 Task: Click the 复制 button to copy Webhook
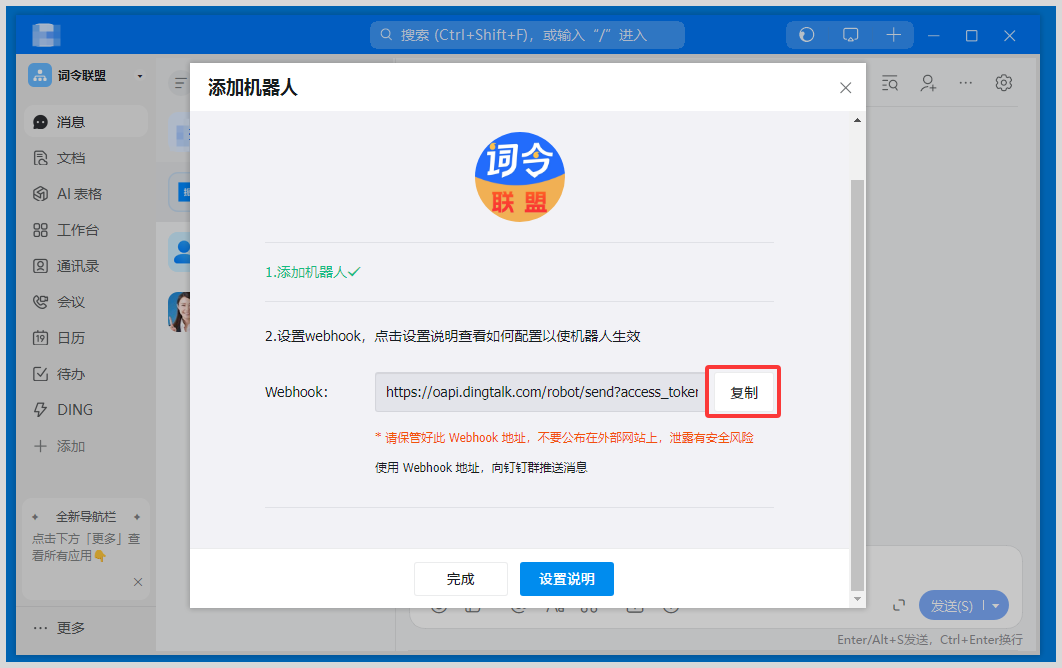[x=743, y=392]
